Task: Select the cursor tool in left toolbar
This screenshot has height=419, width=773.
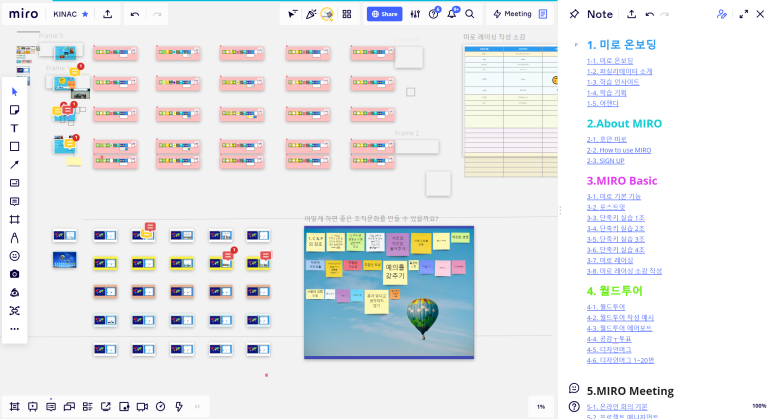Action: click(x=14, y=92)
